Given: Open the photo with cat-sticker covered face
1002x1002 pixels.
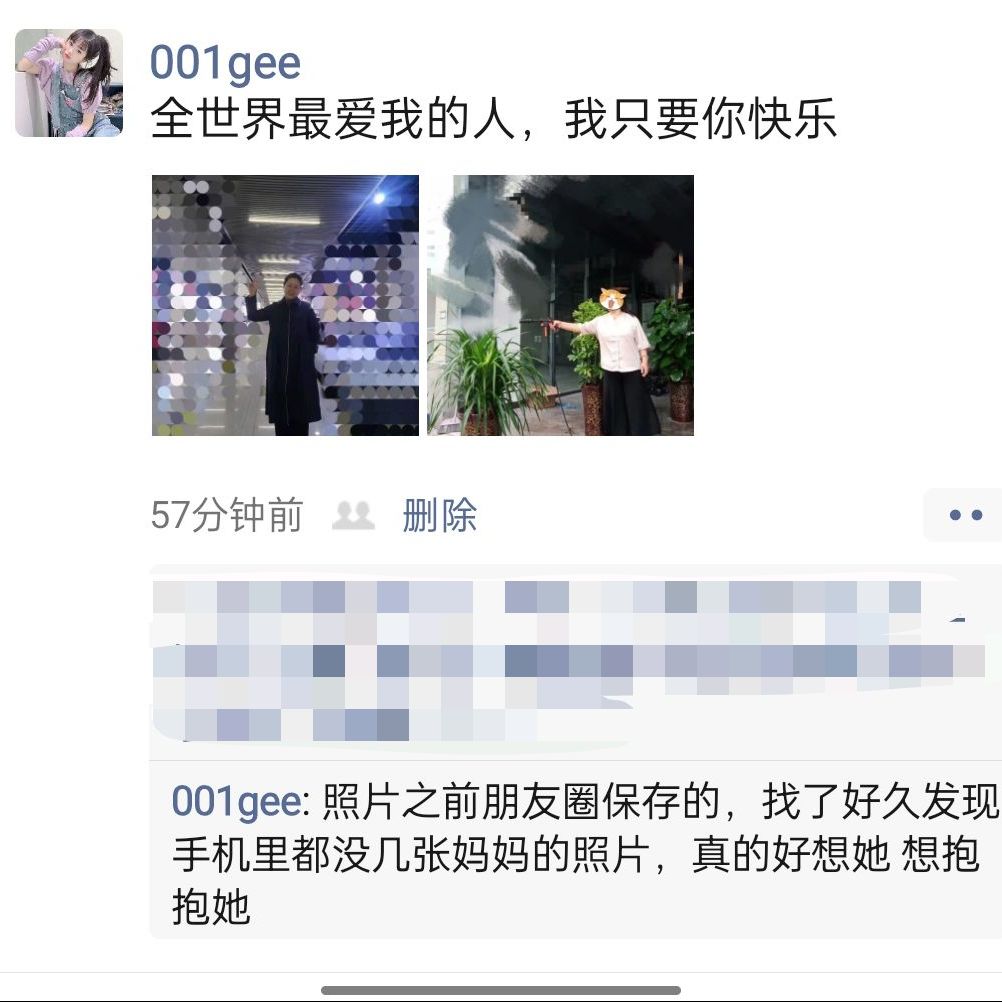Looking at the screenshot, I should pyautogui.click(x=560, y=305).
